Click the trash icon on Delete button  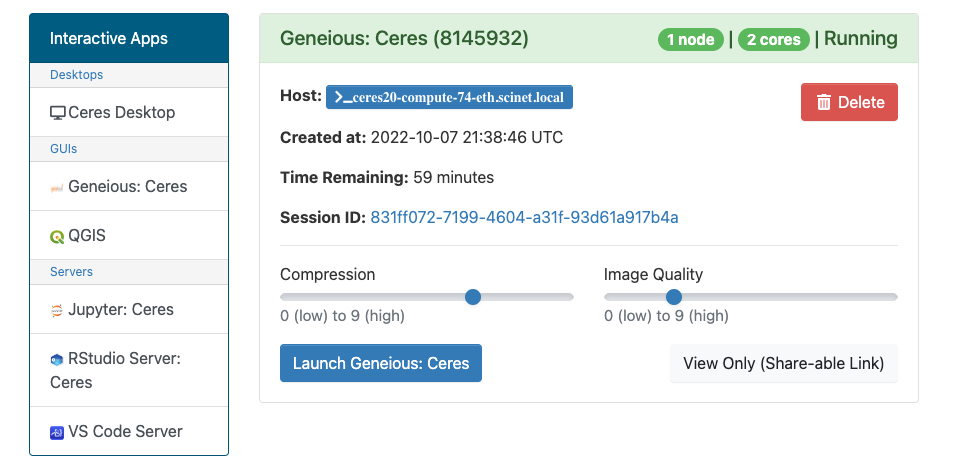pos(824,102)
